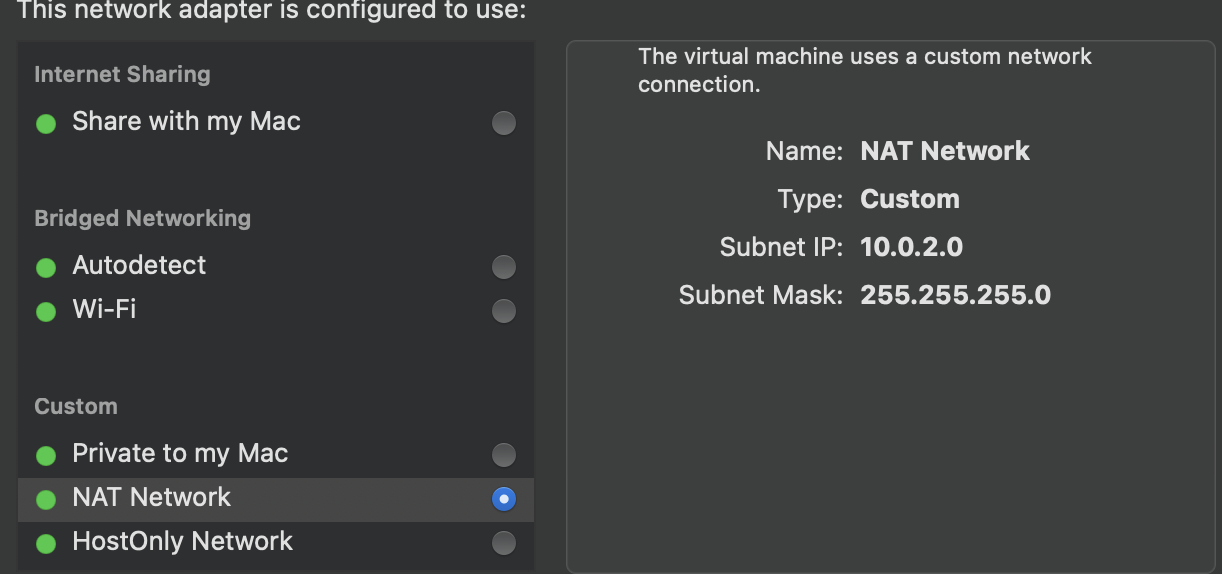Click the 'Subnet Mask:' field label
Screen dimensions: 1222x574
(x=761, y=295)
